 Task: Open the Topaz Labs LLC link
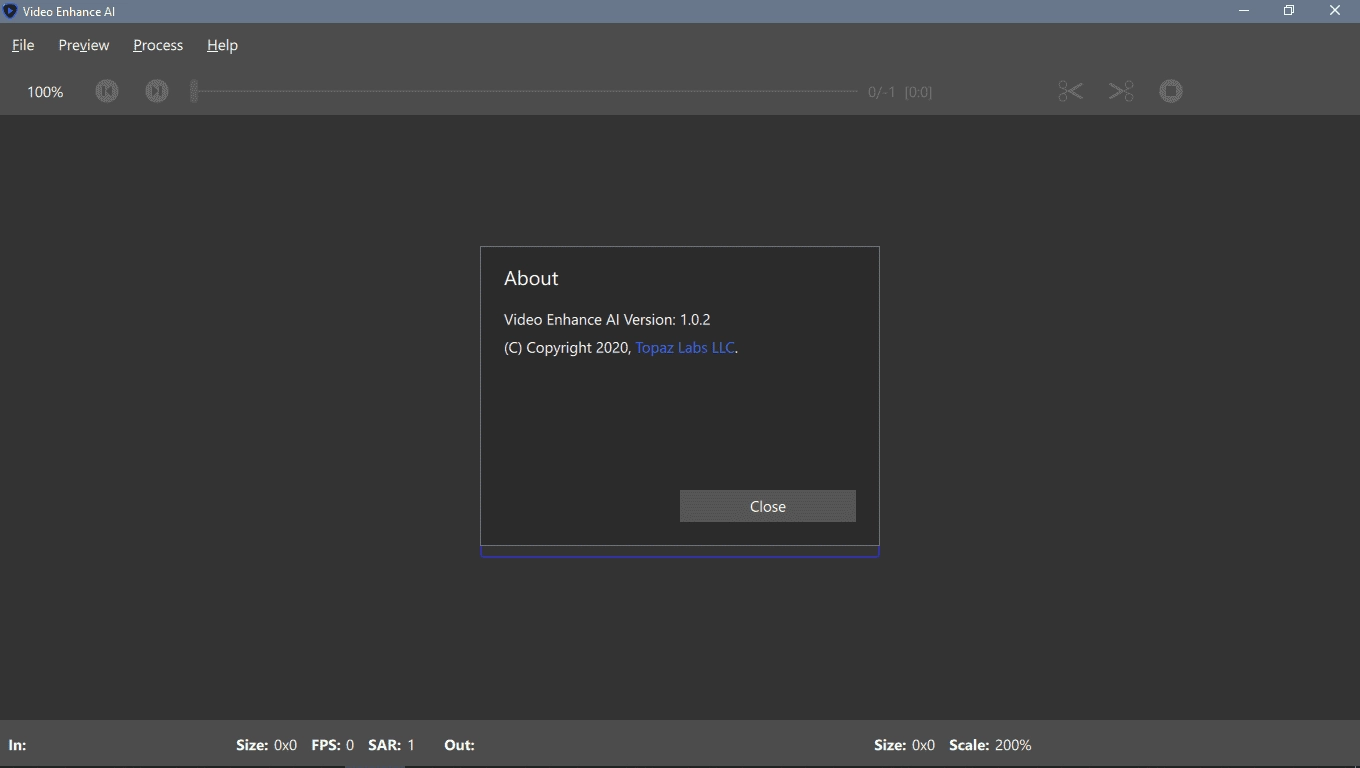685,348
